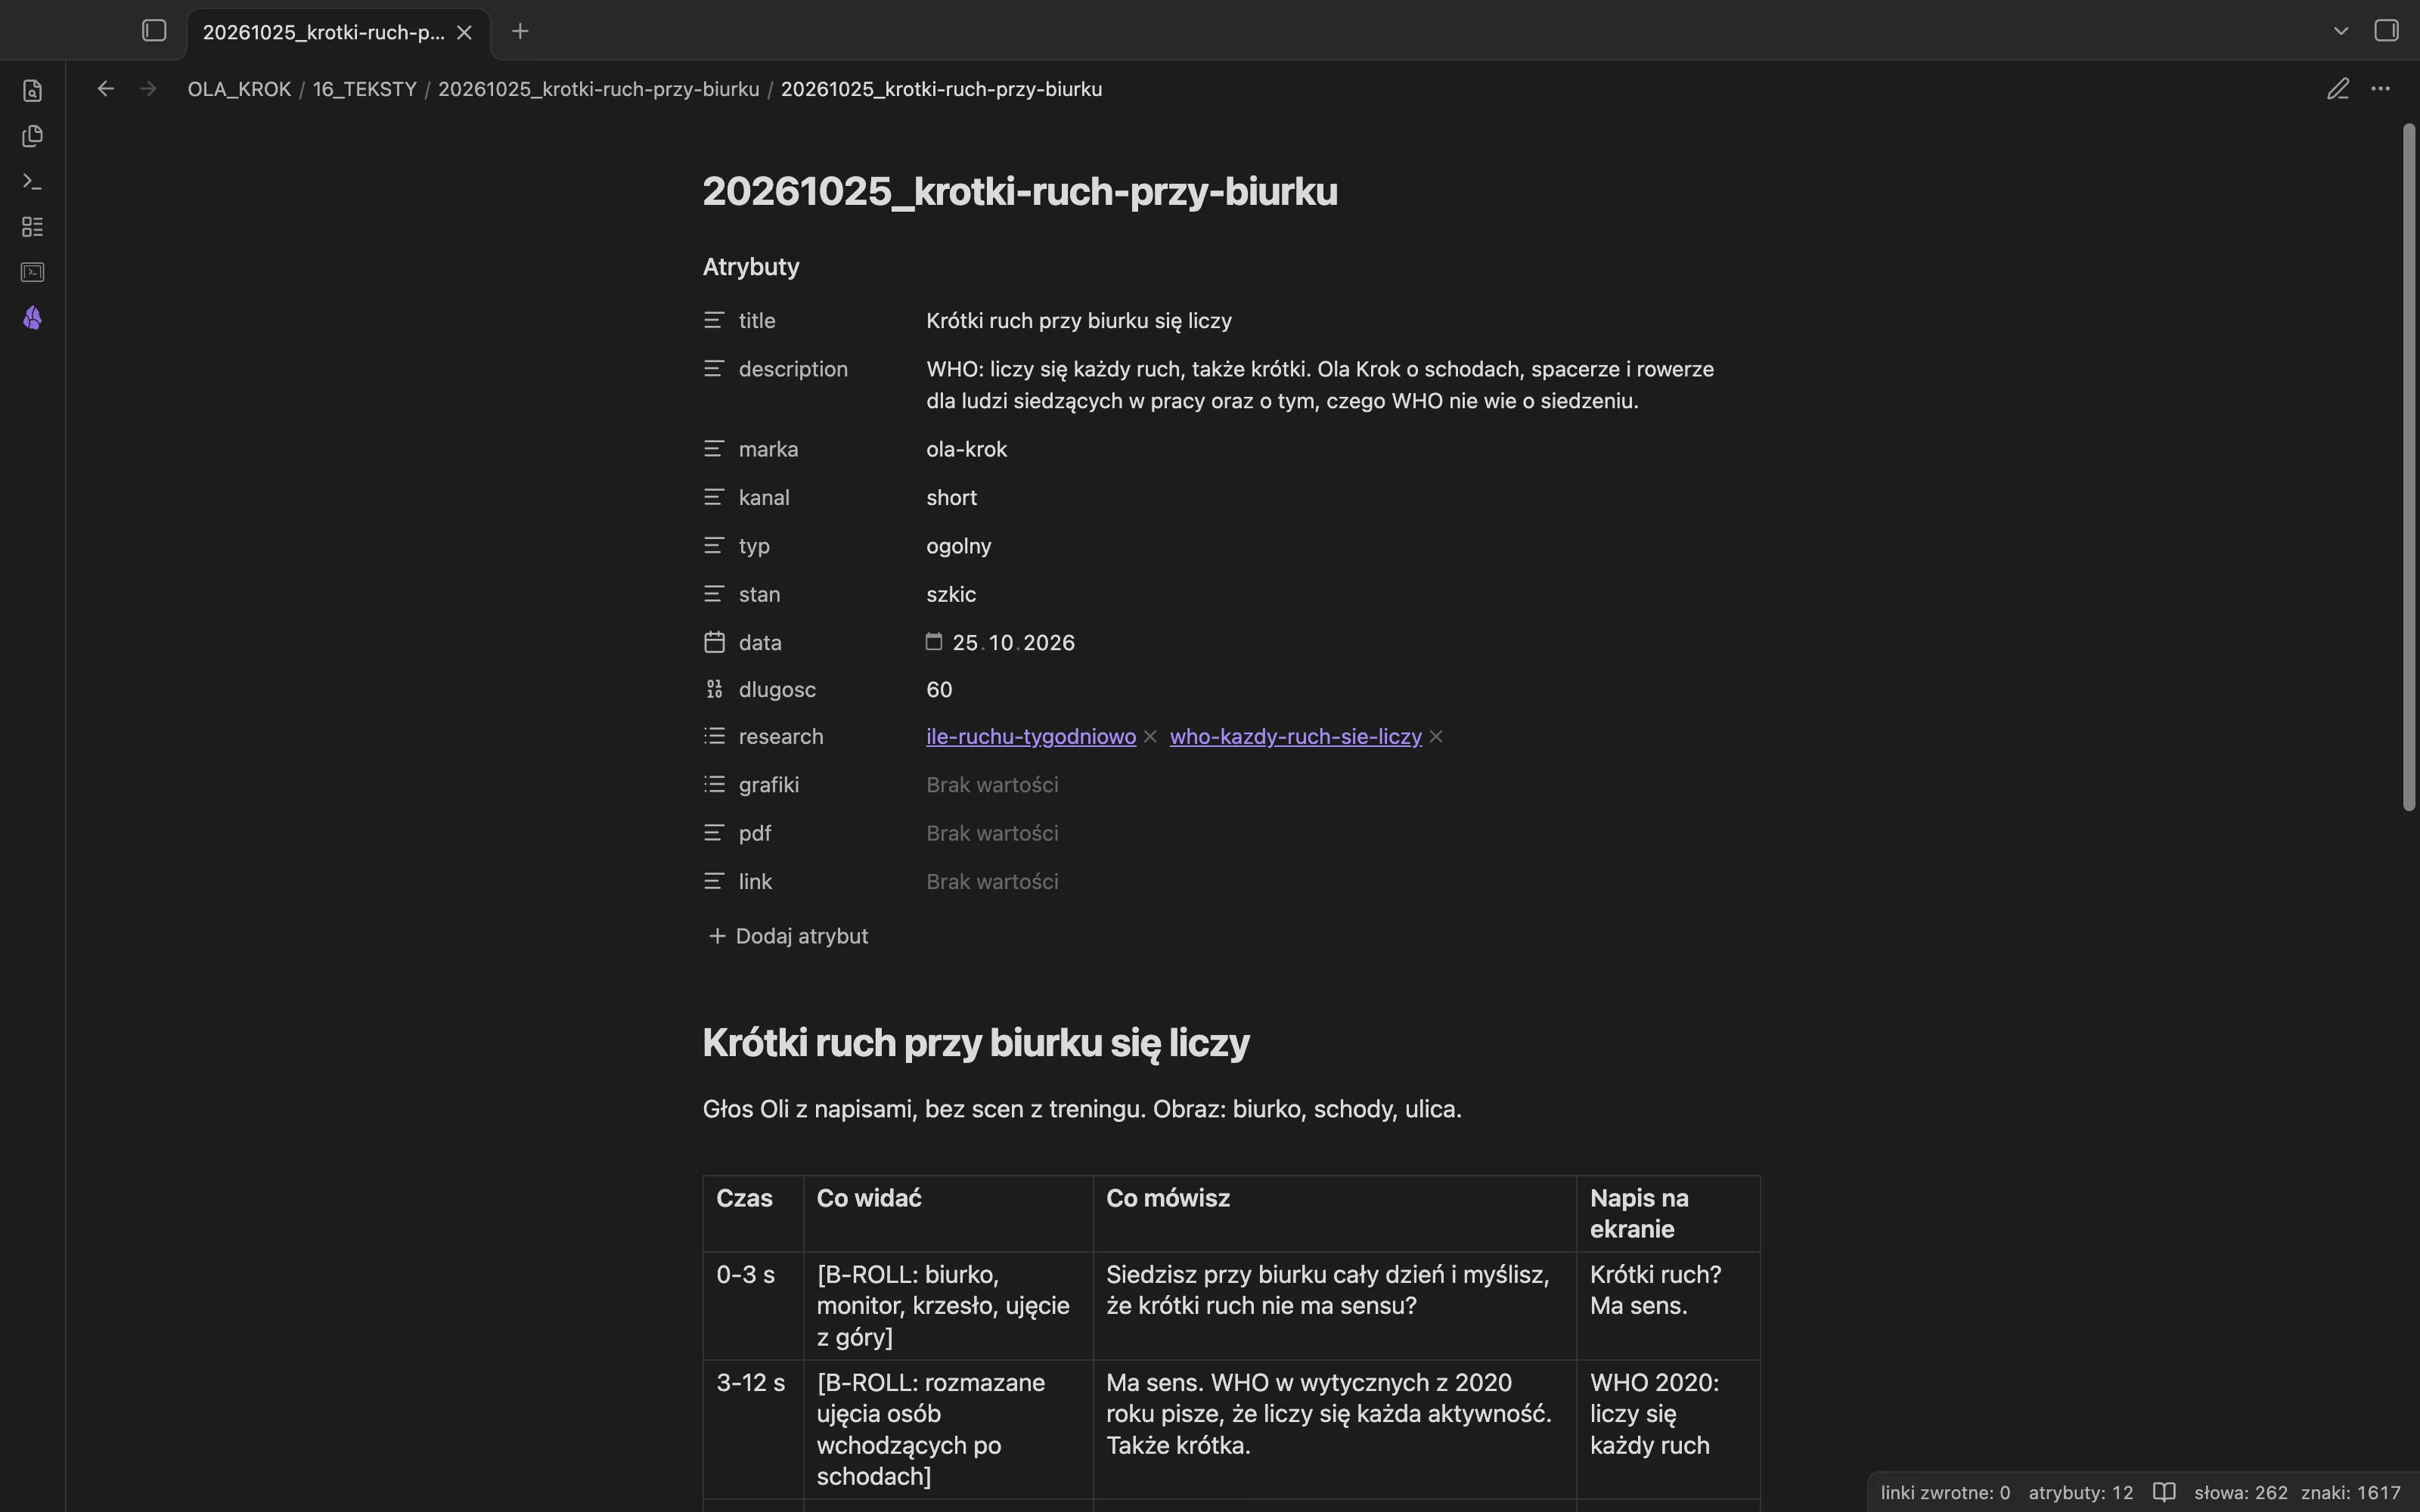Click the vertical scrollbar thumb
The image size is (2420, 1512).
pyautogui.click(x=2408, y=467)
